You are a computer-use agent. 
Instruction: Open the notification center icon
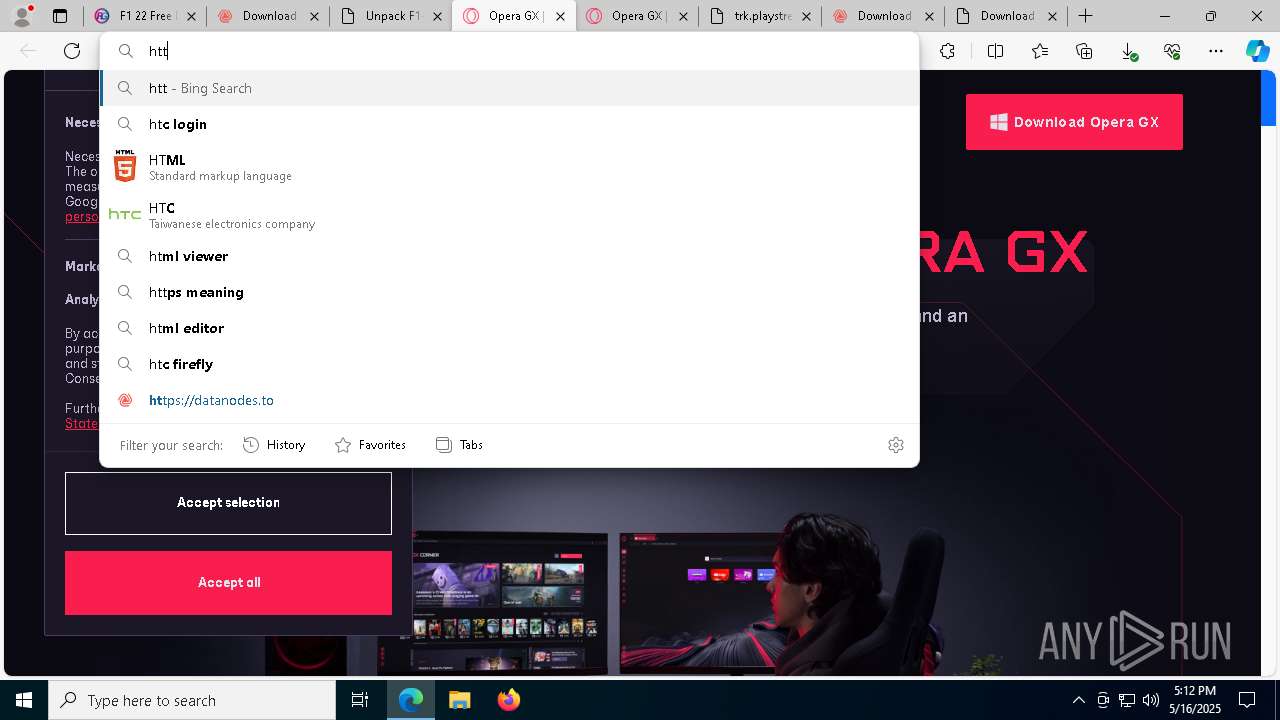(1247, 700)
